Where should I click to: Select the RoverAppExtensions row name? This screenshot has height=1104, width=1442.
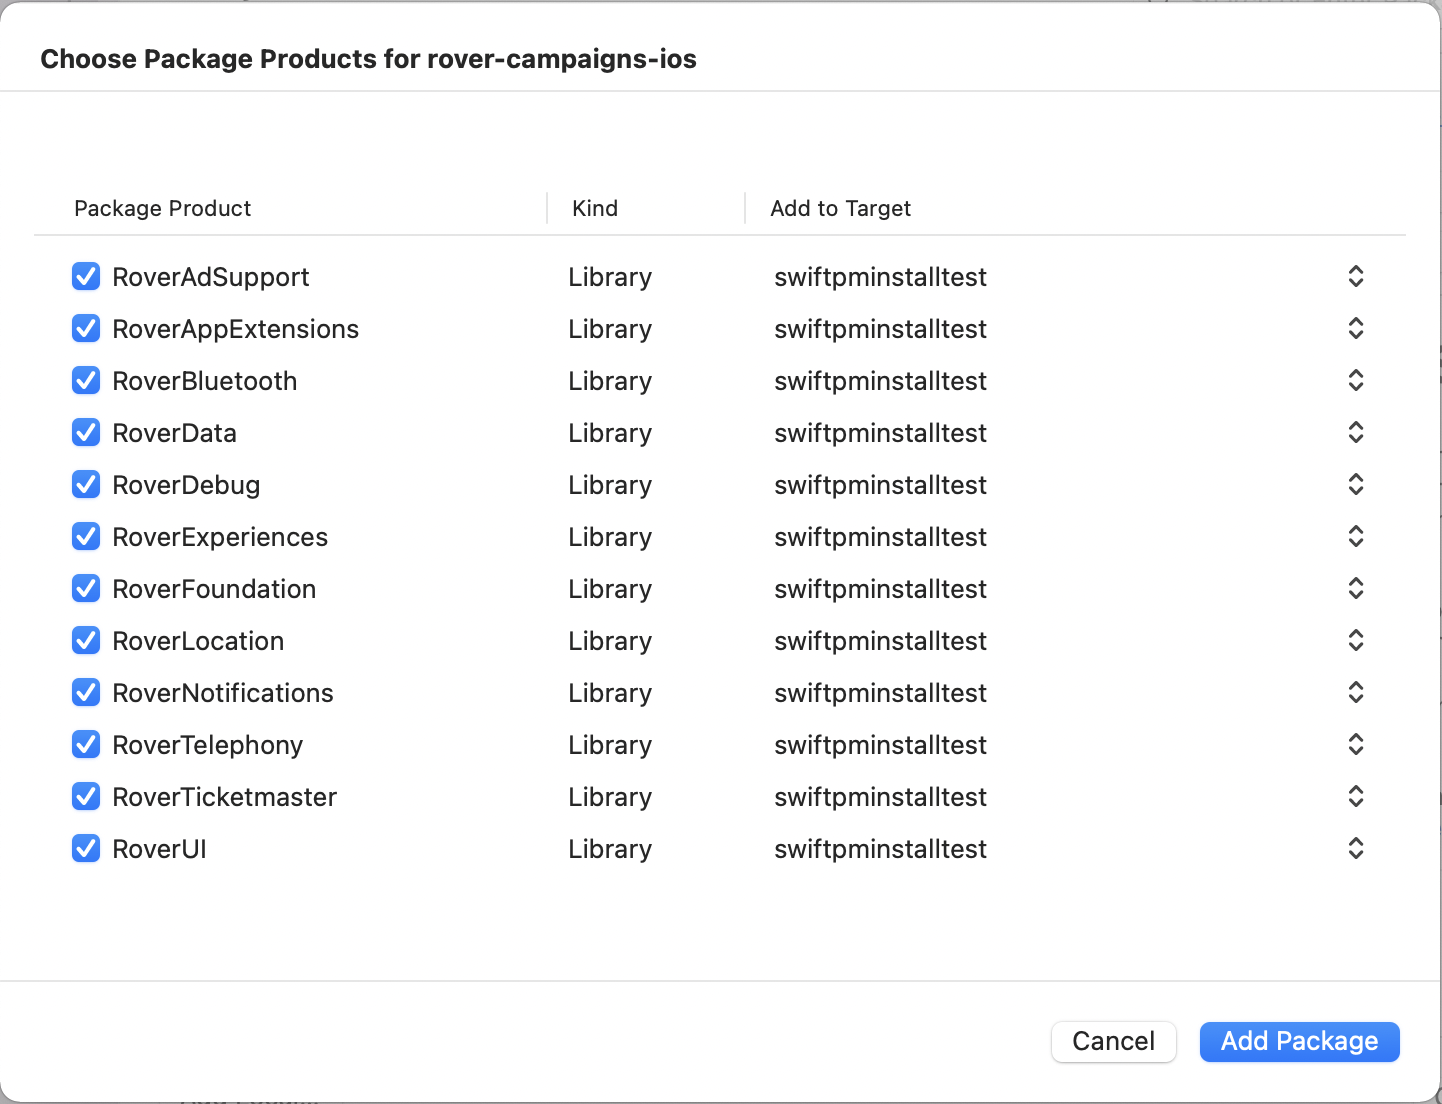pyautogui.click(x=235, y=329)
